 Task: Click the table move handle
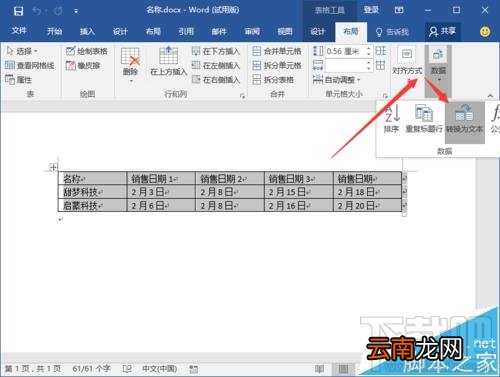point(53,167)
